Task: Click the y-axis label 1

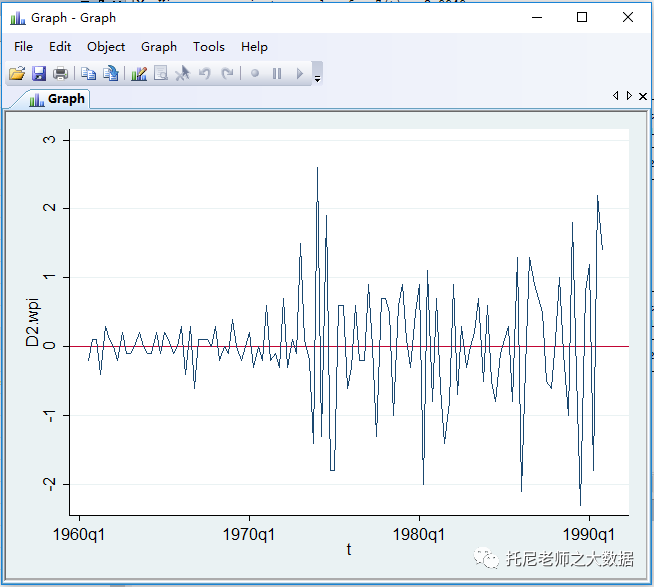Action: (x=49, y=277)
